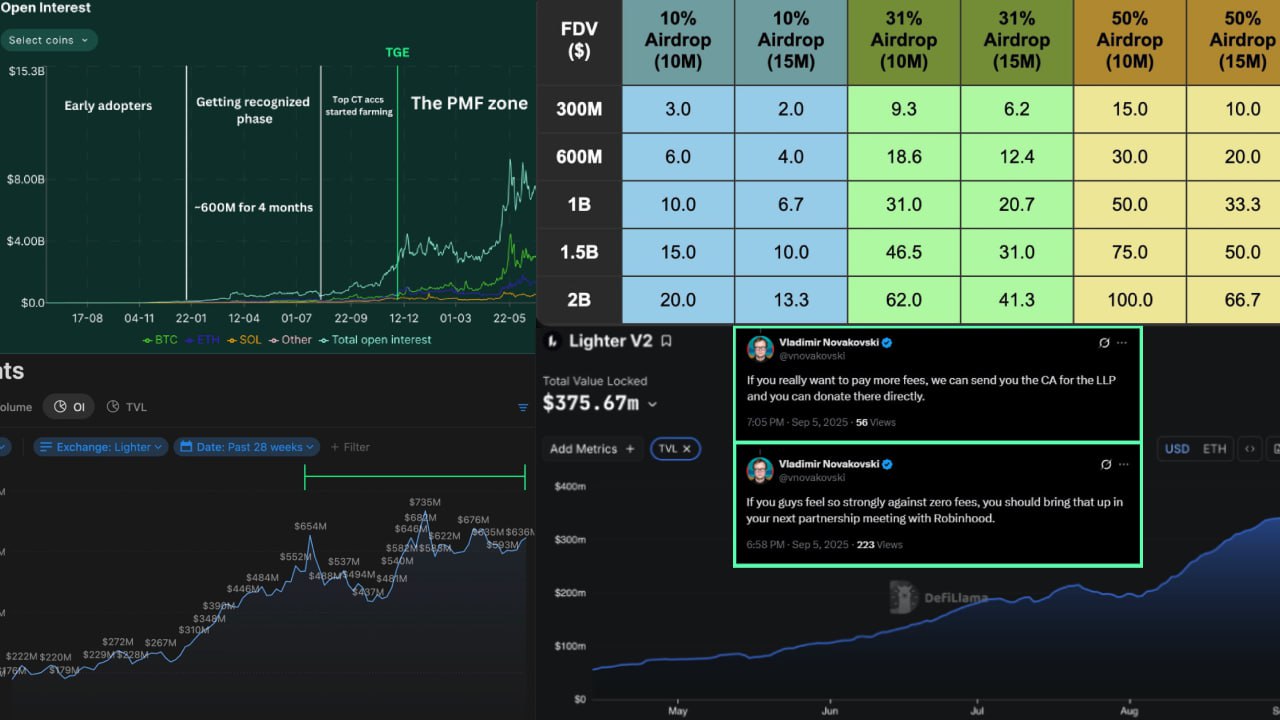Open the Exchange: Lighter filter dropdown

[100, 447]
